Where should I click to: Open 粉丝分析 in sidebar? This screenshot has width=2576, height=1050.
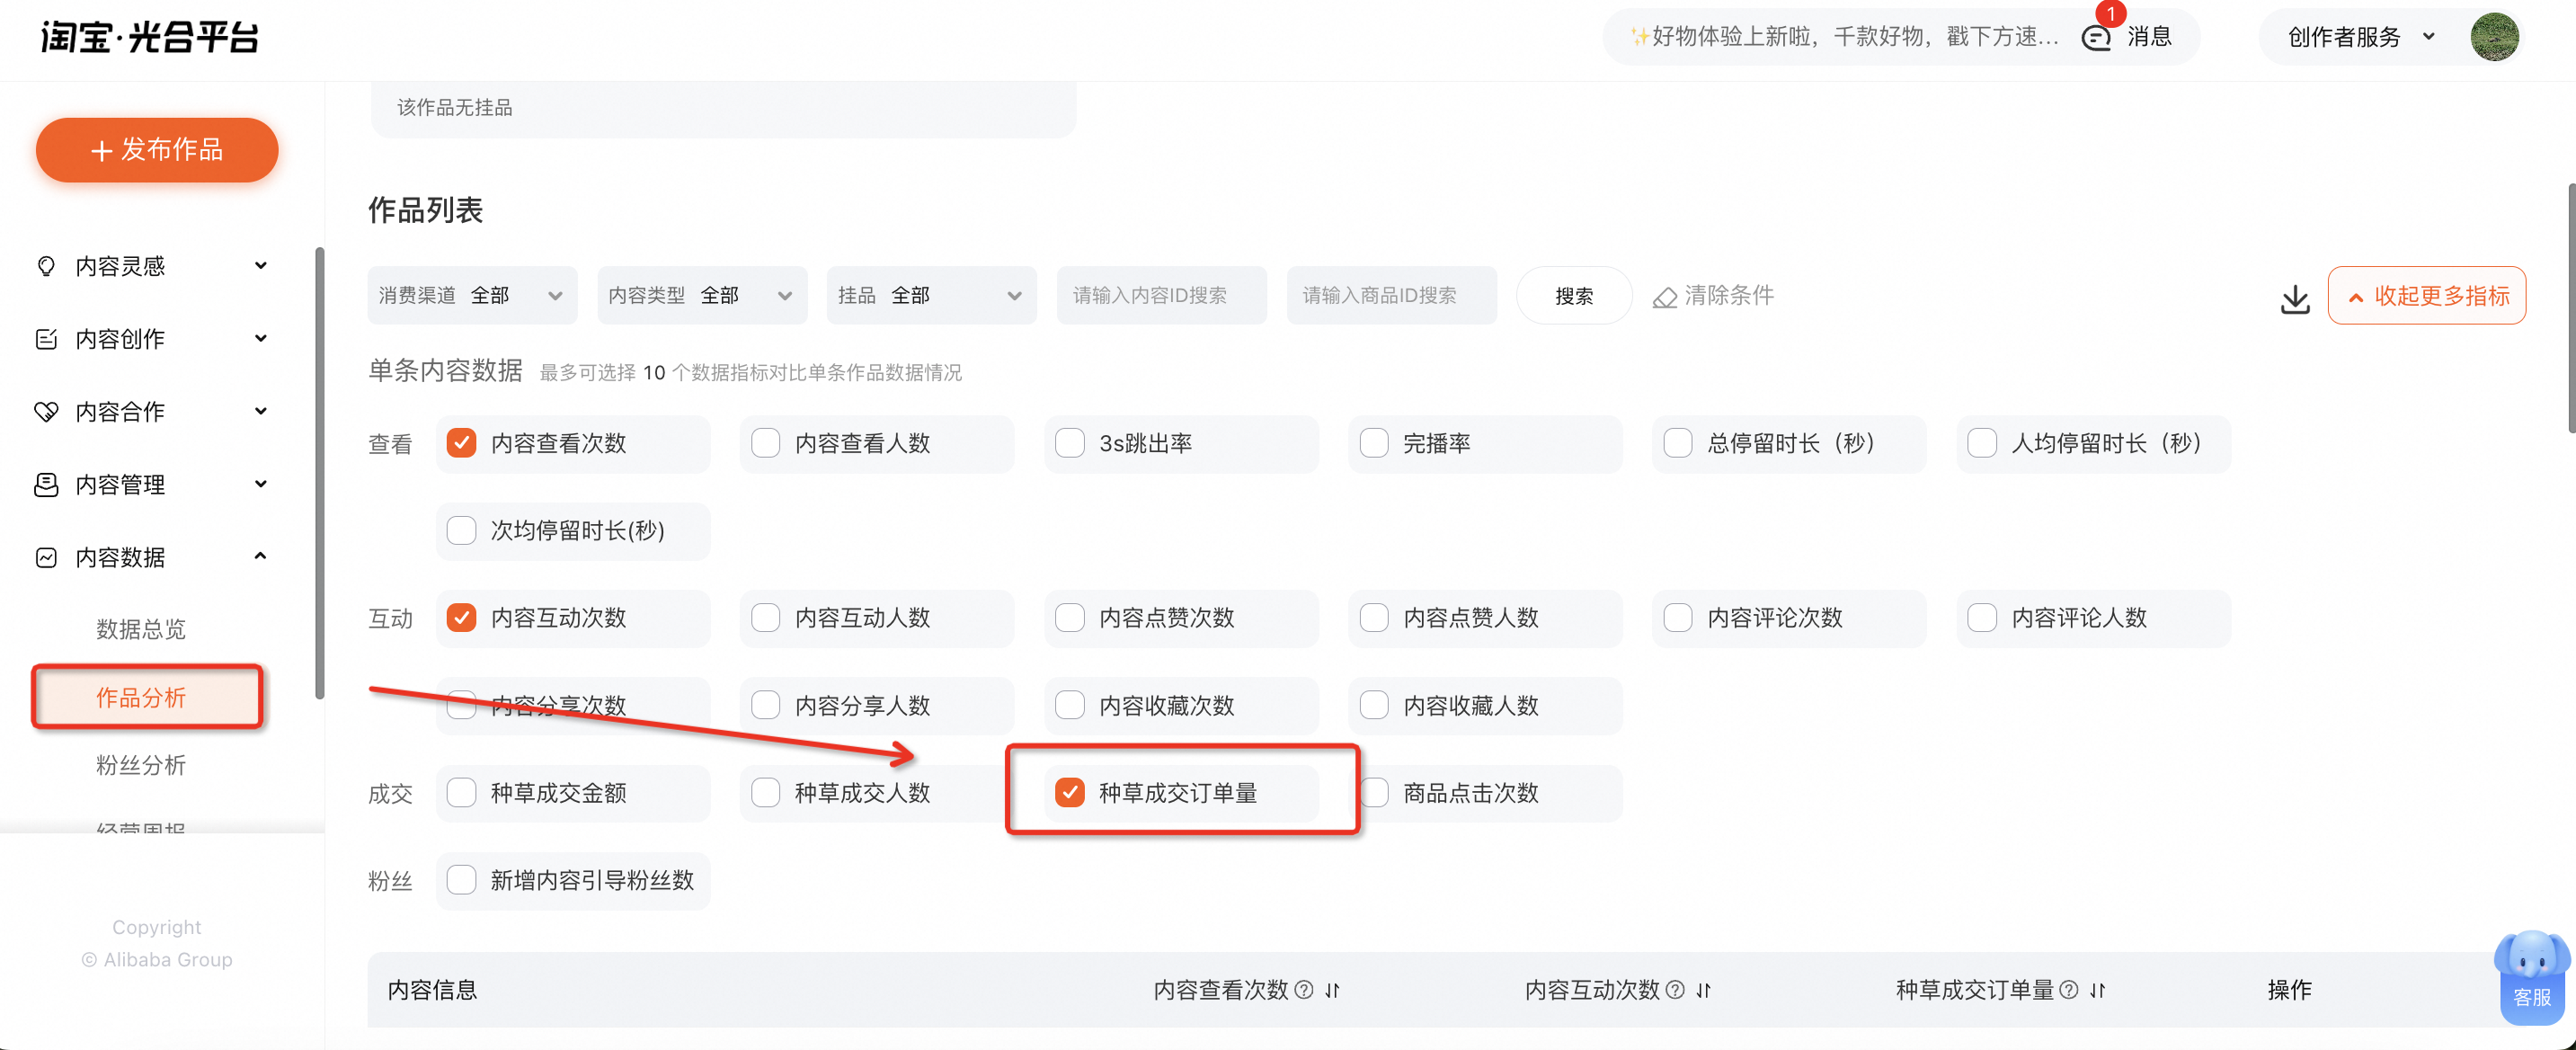(x=141, y=765)
